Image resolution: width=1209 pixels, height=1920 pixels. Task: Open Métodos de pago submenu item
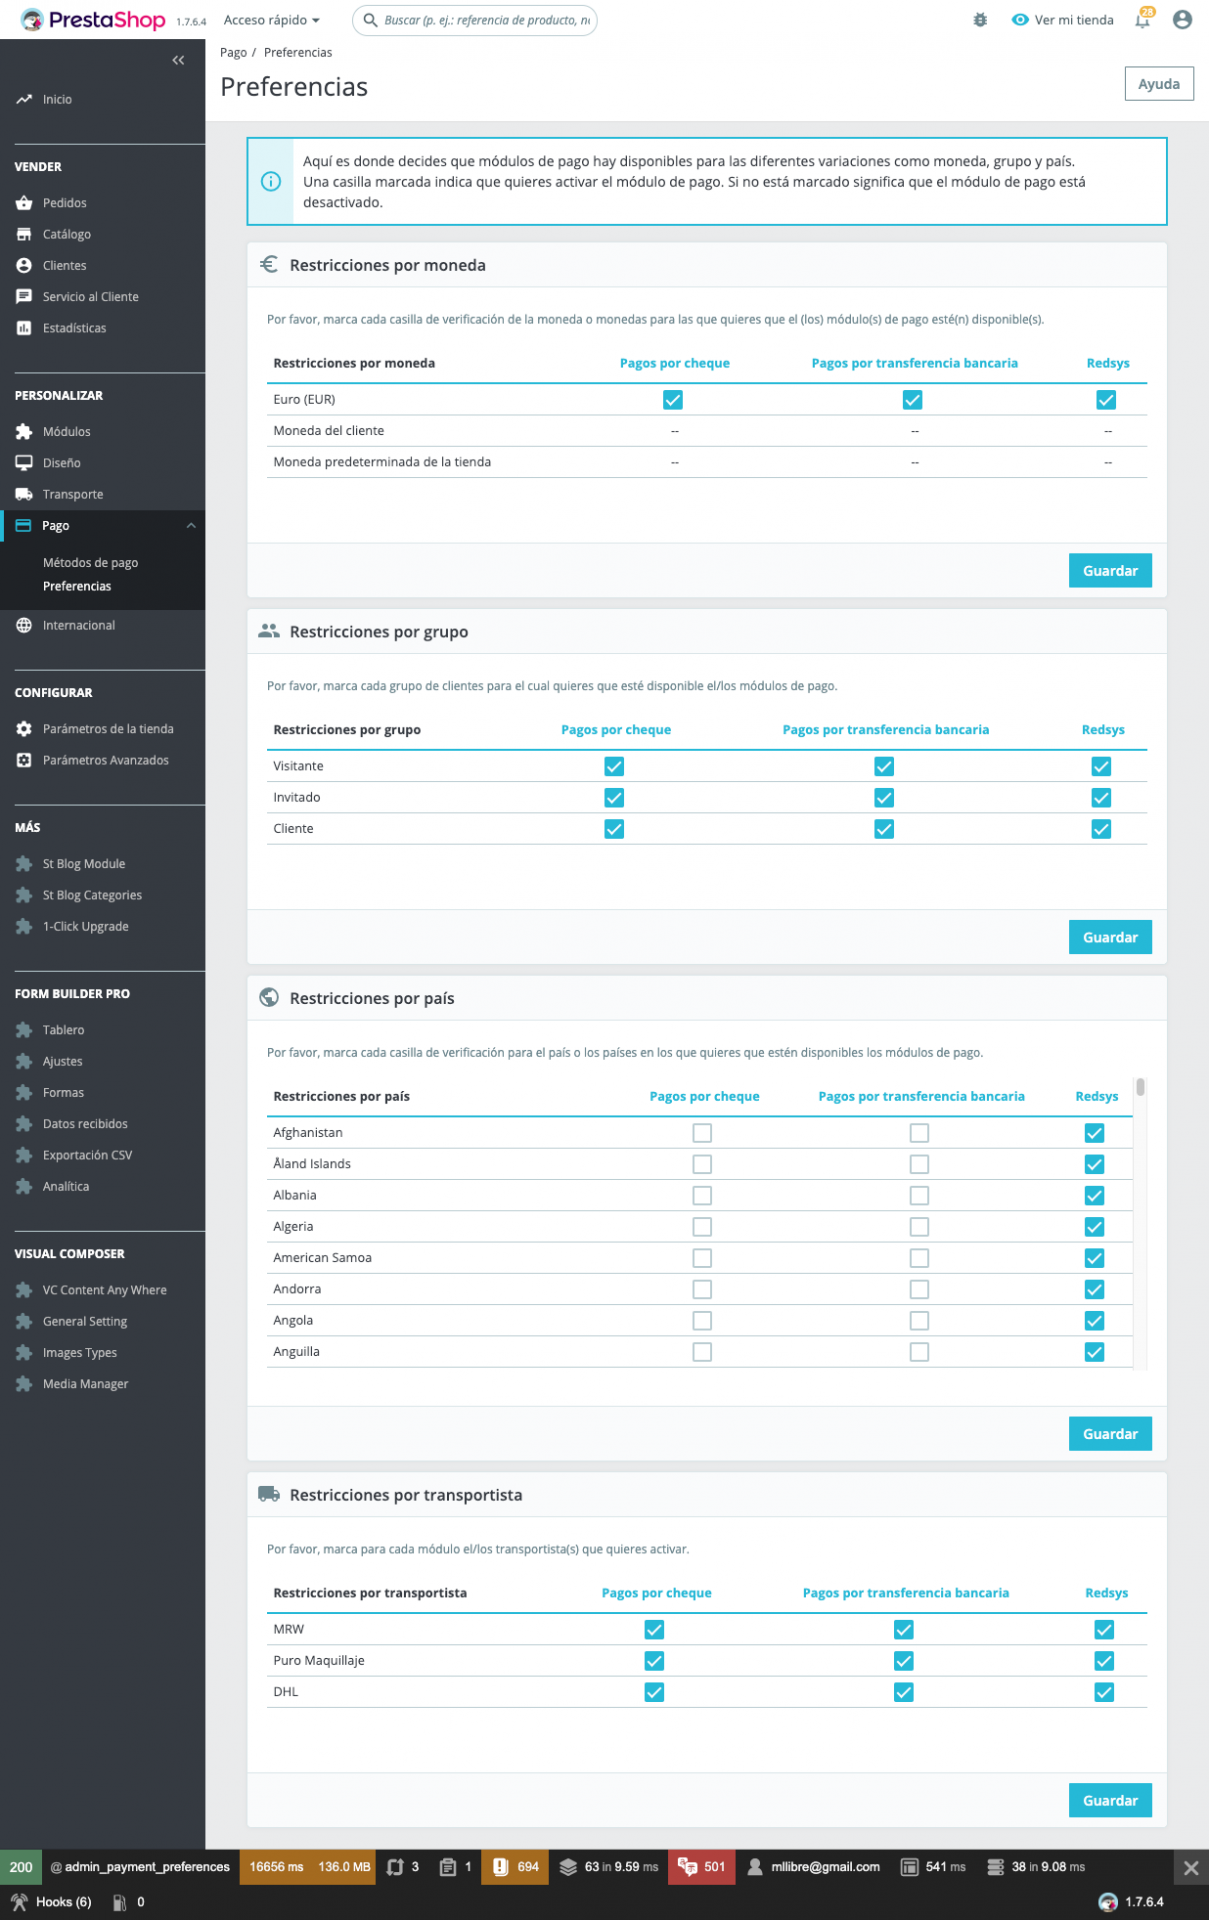point(90,563)
